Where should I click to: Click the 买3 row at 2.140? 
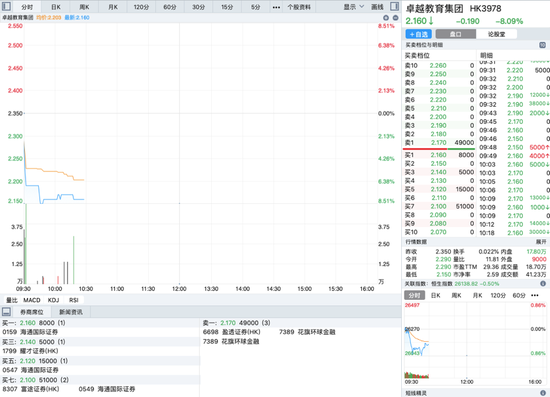pyautogui.click(x=439, y=172)
